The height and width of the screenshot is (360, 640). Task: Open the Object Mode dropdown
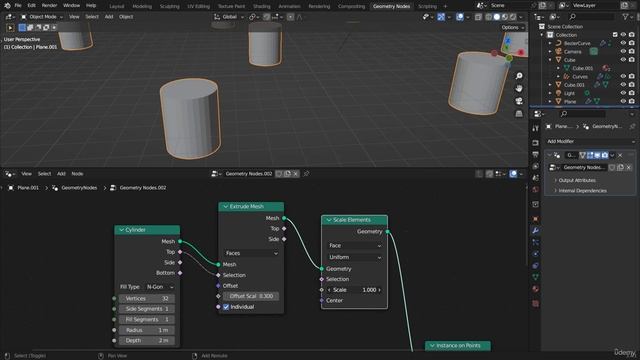42,17
